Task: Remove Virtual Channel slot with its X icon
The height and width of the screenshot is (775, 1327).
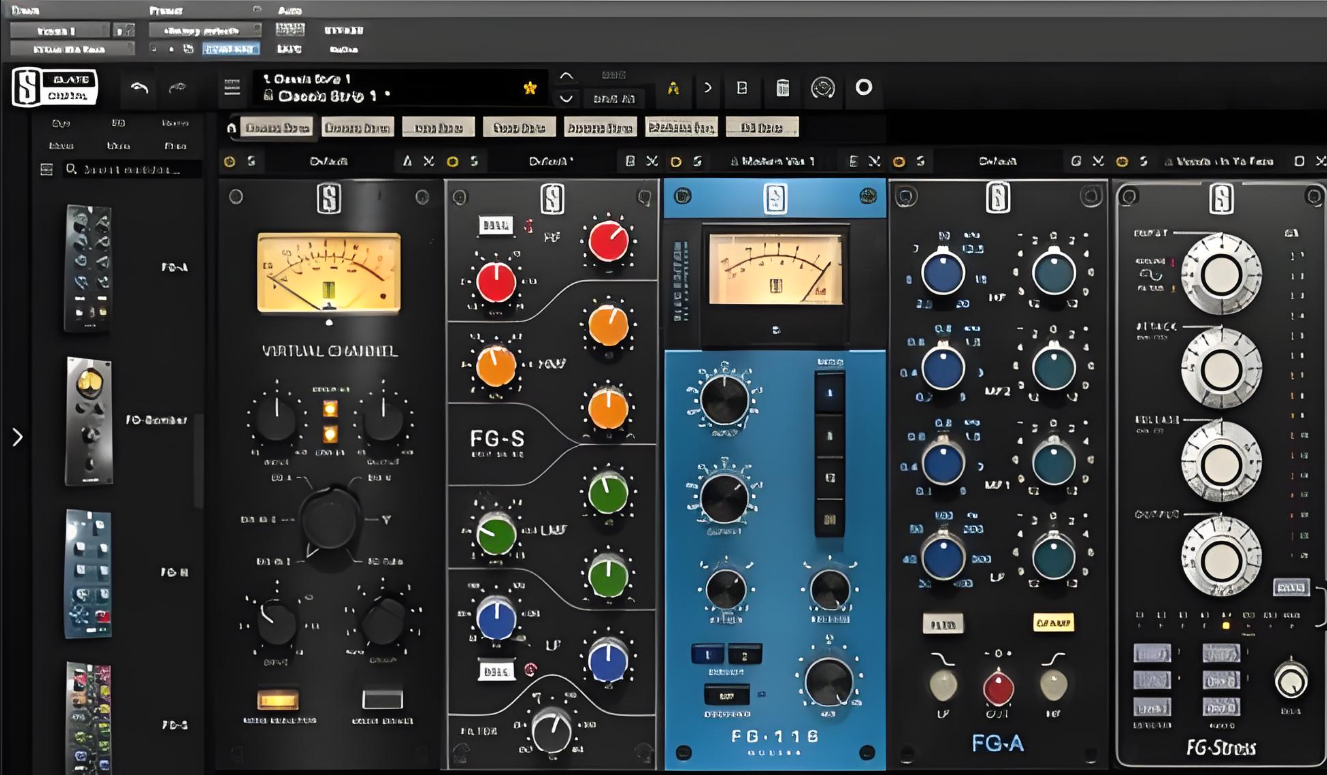Action: point(428,161)
